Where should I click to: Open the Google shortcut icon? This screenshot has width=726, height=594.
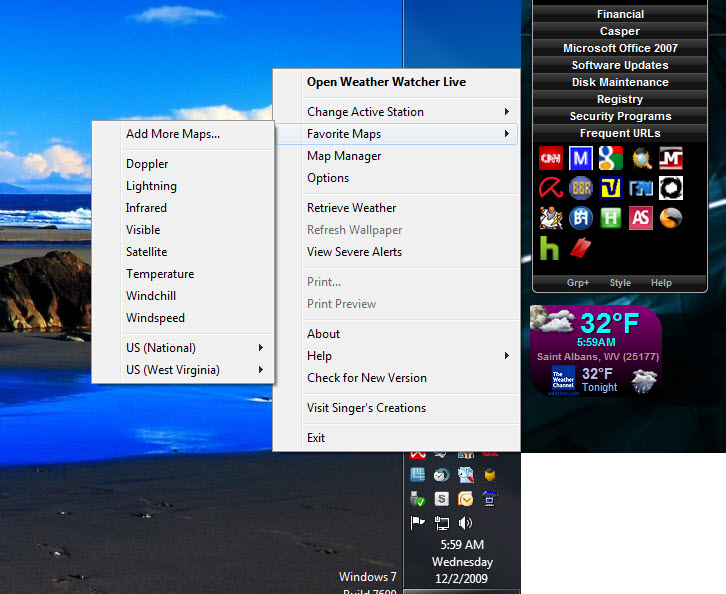pos(611,158)
